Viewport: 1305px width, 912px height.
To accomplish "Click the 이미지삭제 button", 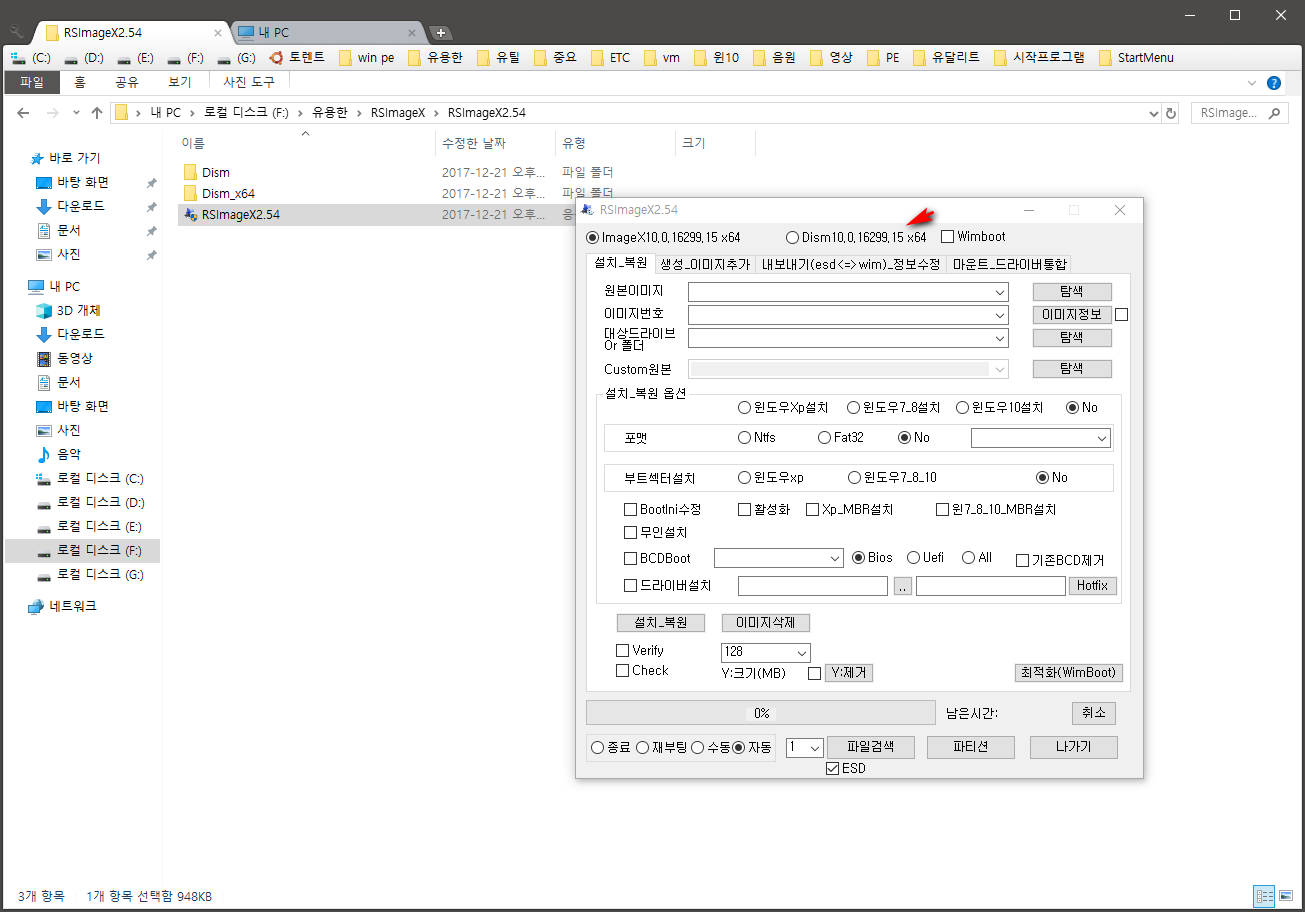I will coord(765,622).
